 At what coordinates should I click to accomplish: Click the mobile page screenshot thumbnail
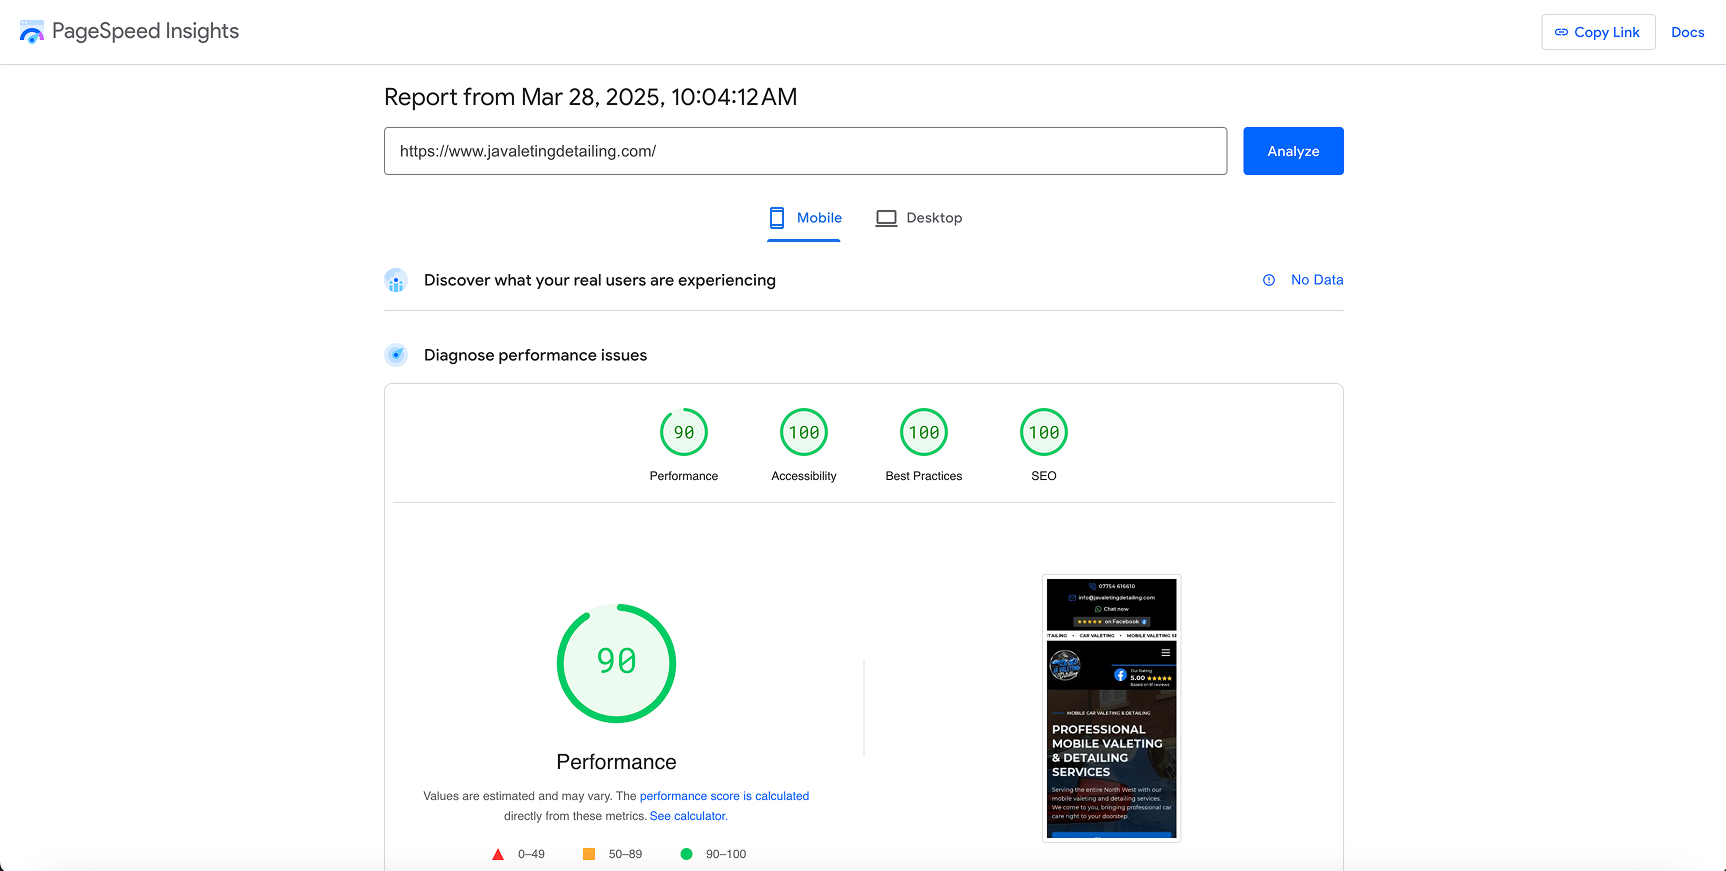(1111, 708)
